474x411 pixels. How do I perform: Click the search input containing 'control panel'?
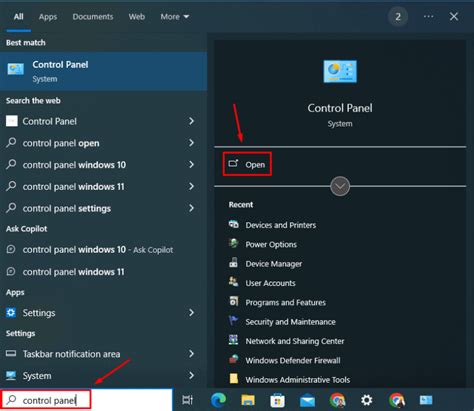click(86, 400)
